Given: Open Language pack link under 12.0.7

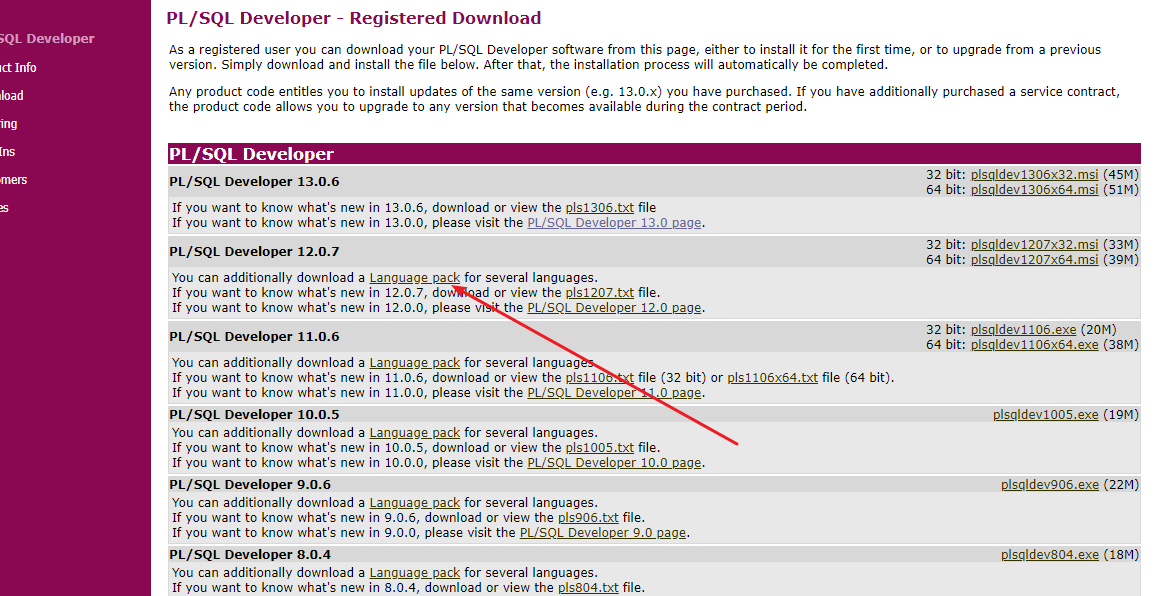Looking at the screenshot, I should 414,278.
